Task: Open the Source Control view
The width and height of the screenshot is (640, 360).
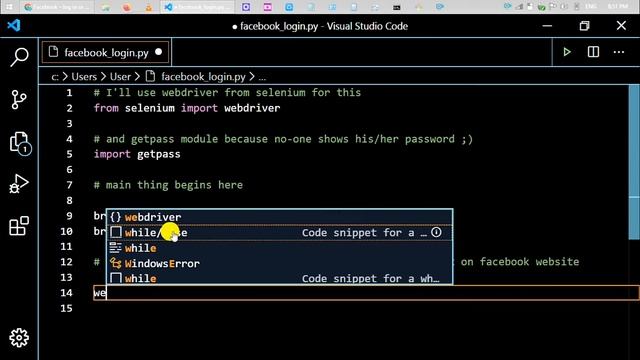Action: (19, 99)
